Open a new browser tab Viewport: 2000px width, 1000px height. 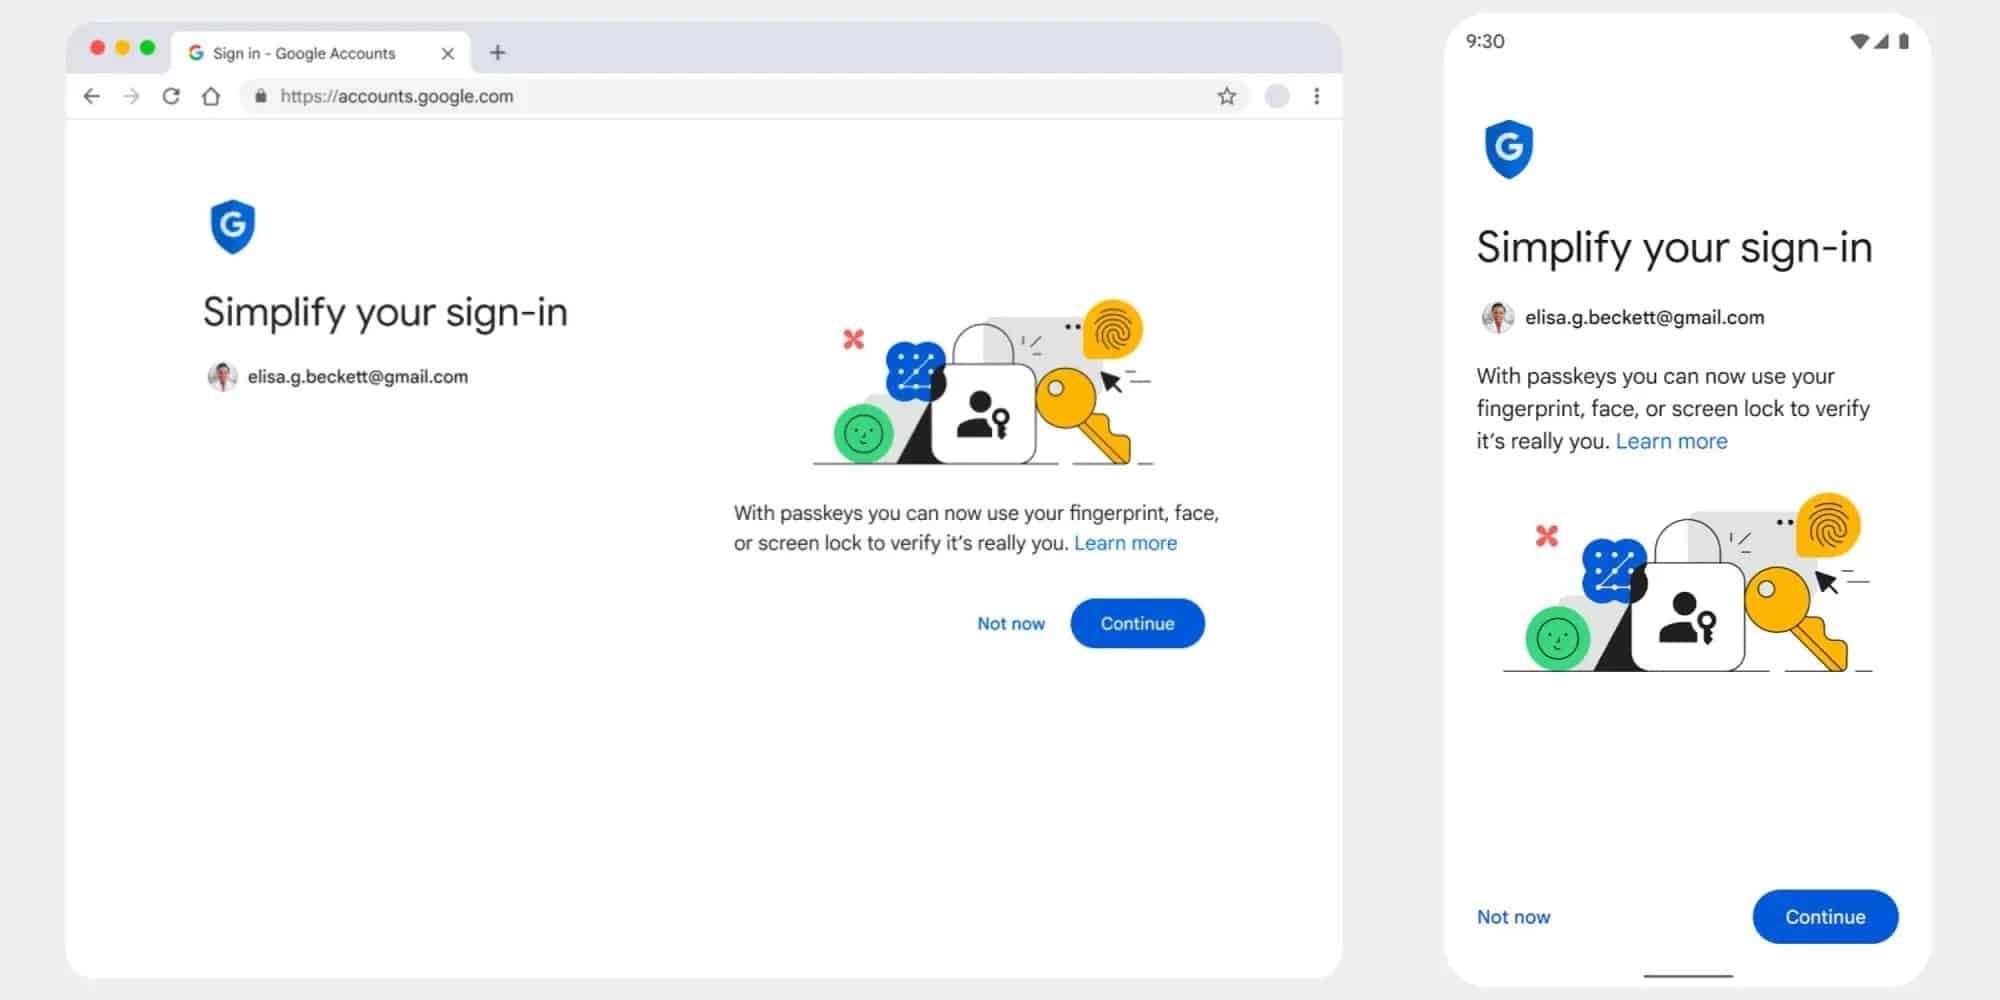498,52
